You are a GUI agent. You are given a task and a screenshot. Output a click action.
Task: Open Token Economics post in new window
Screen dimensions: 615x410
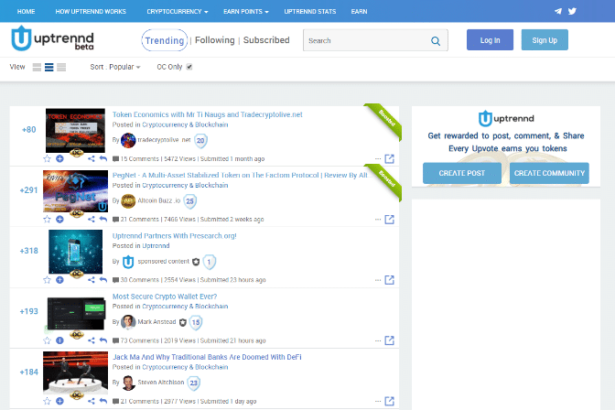389,159
